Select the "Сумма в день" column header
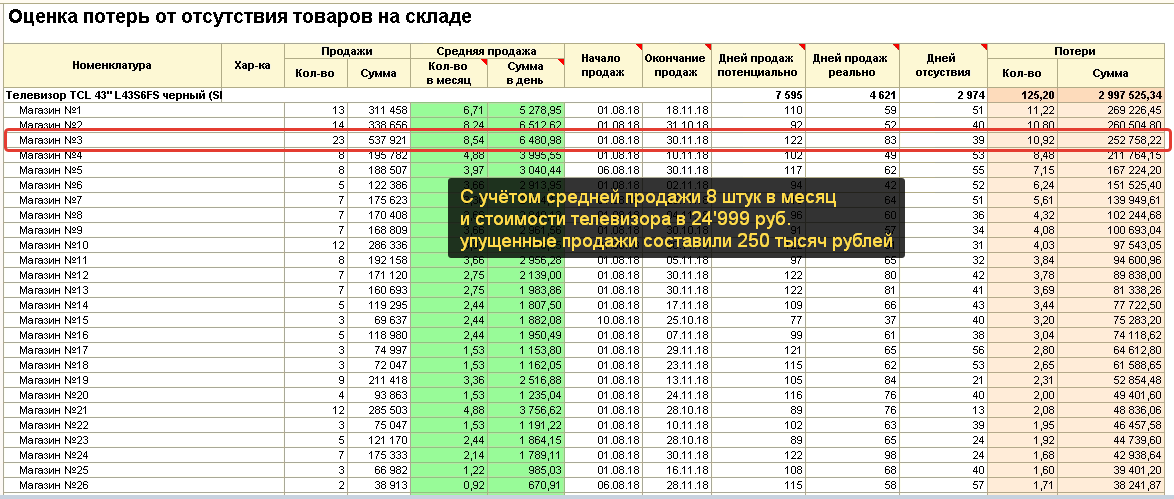The height and width of the screenshot is (499, 1174). coord(525,73)
